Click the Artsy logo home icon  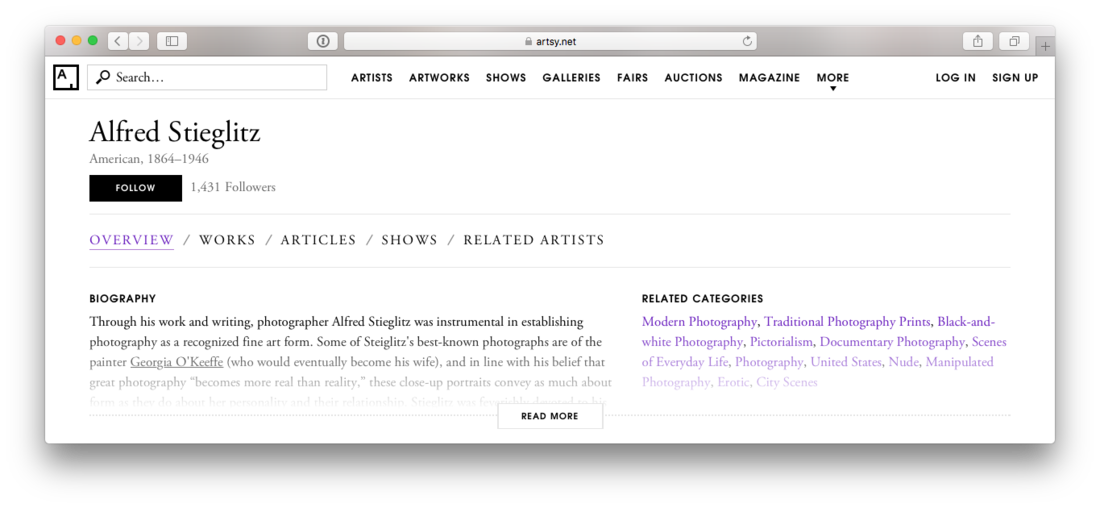pyautogui.click(x=66, y=77)
